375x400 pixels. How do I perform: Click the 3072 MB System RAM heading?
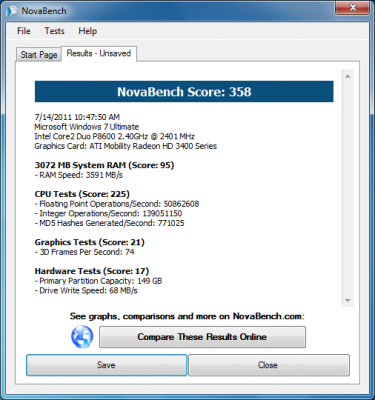(x=104, y=165)
